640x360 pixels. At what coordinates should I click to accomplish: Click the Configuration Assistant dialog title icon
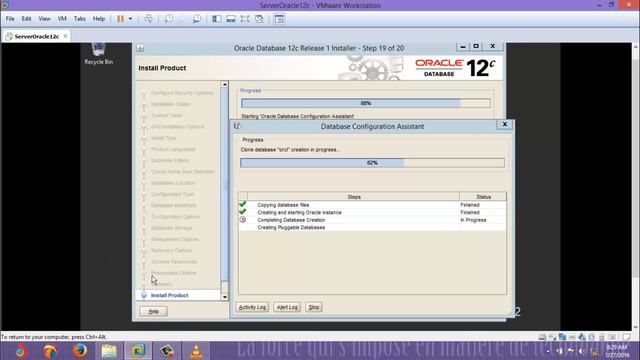(x=237, y=126)
